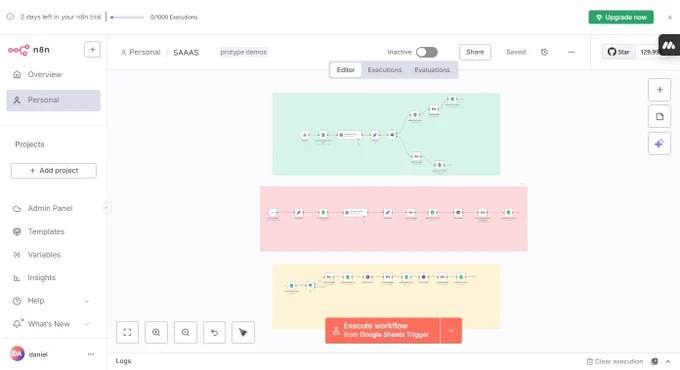Open the daniel user options ellipsis

point(91,354)
